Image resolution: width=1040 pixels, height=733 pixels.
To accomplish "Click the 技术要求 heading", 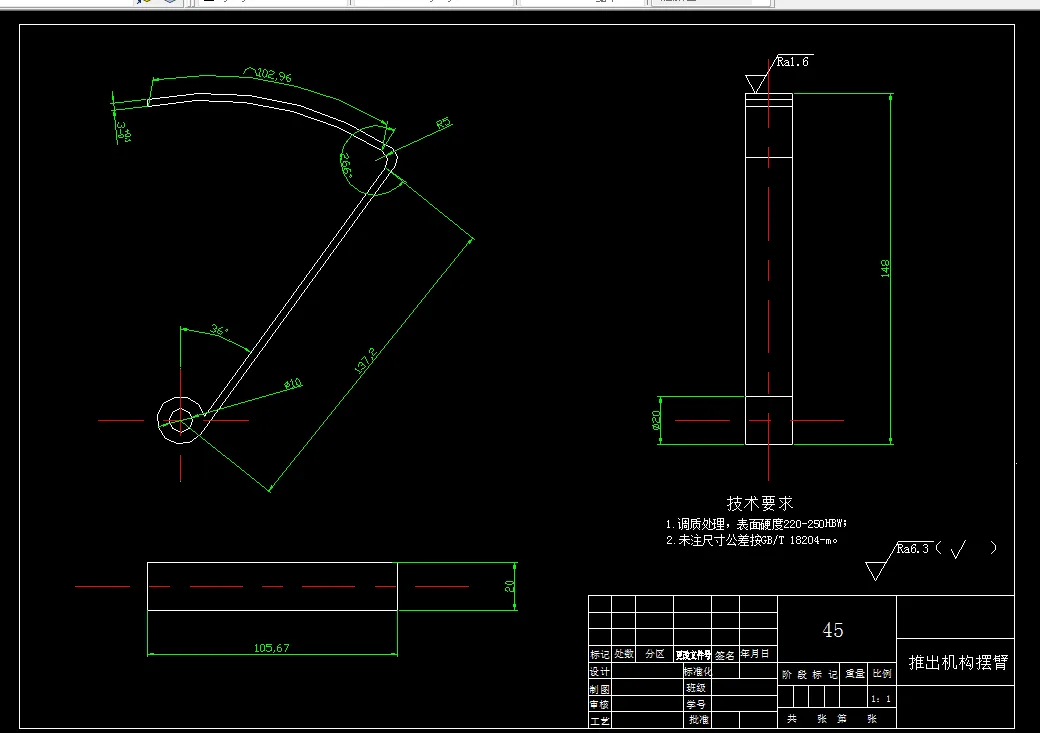I will click(760, 503).
